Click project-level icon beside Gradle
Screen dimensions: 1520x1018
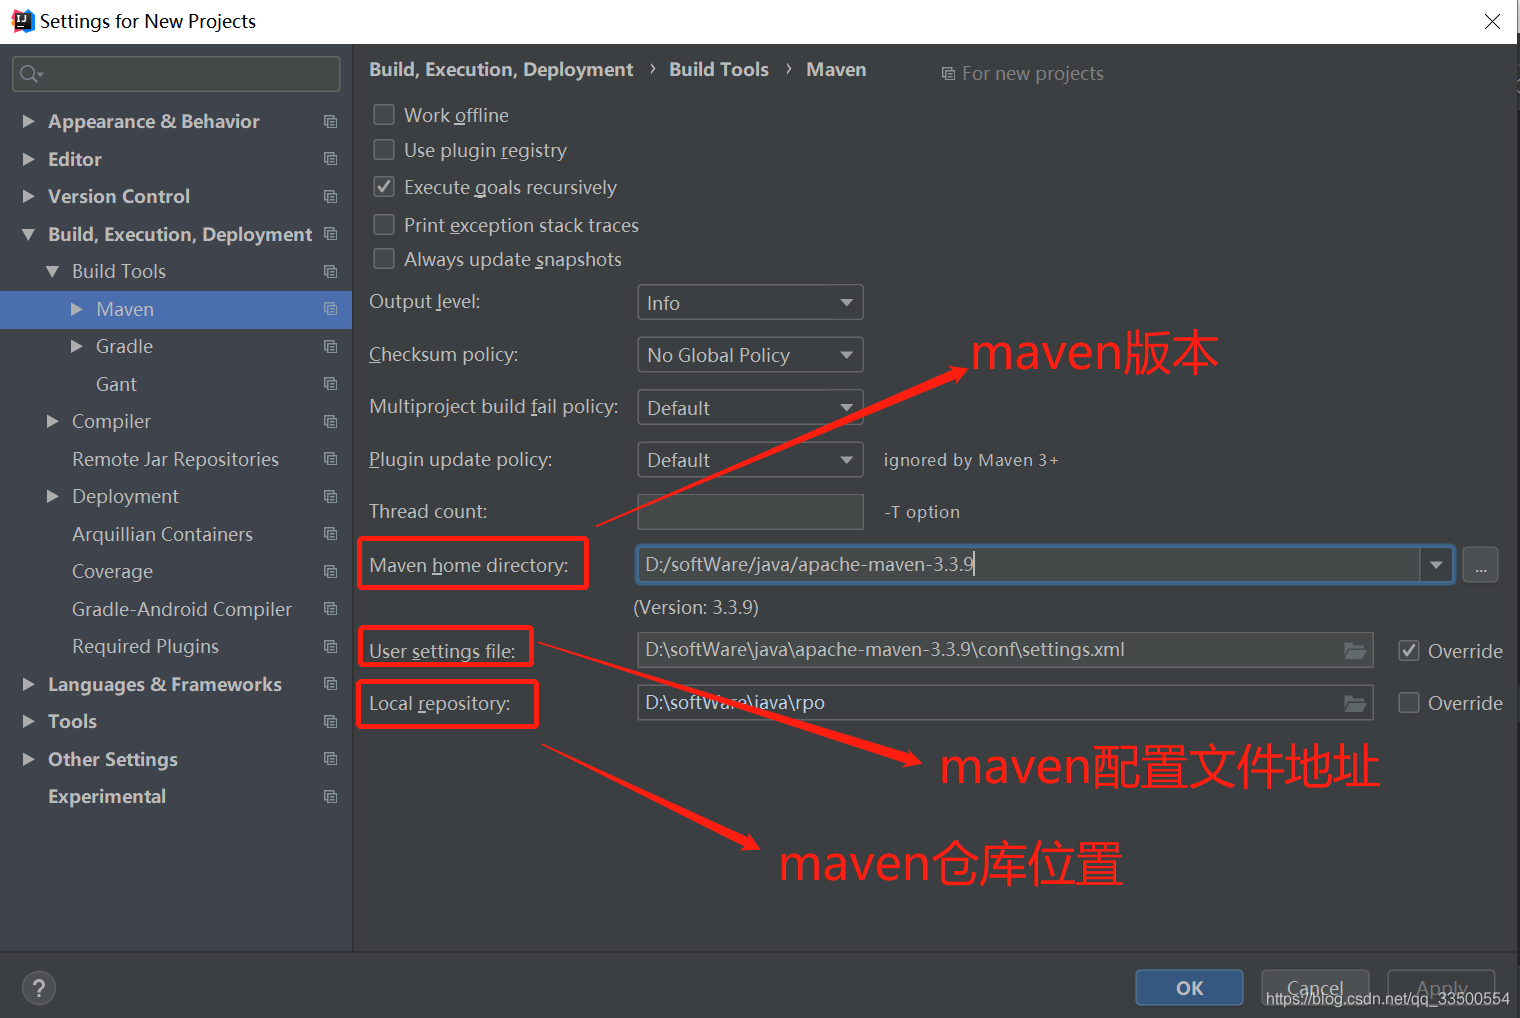330,347
